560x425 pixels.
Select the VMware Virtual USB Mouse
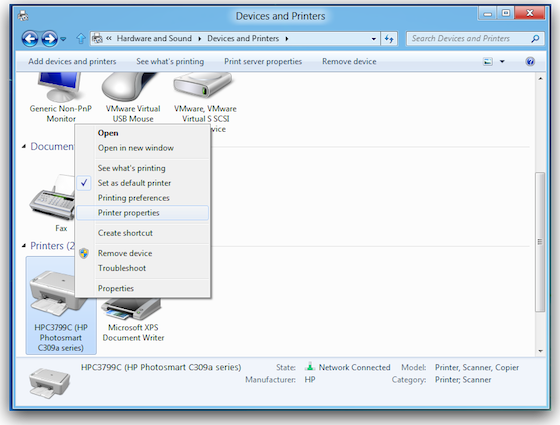[x=133, y=98]
